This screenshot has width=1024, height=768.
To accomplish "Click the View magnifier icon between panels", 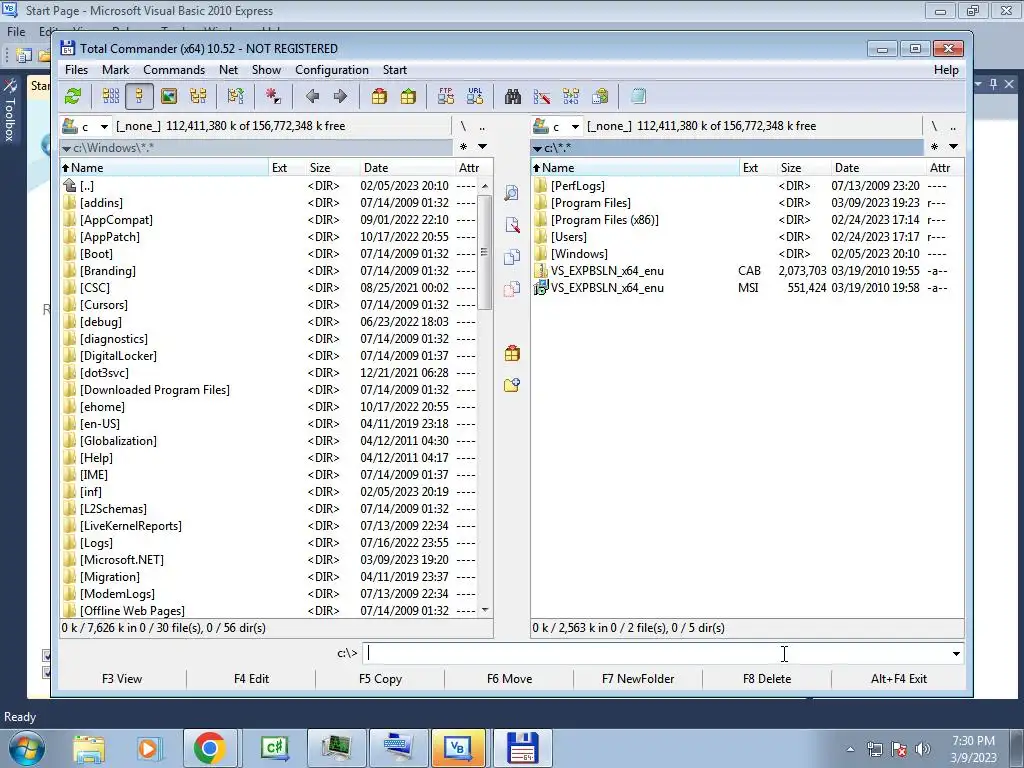I will point(512,193).
